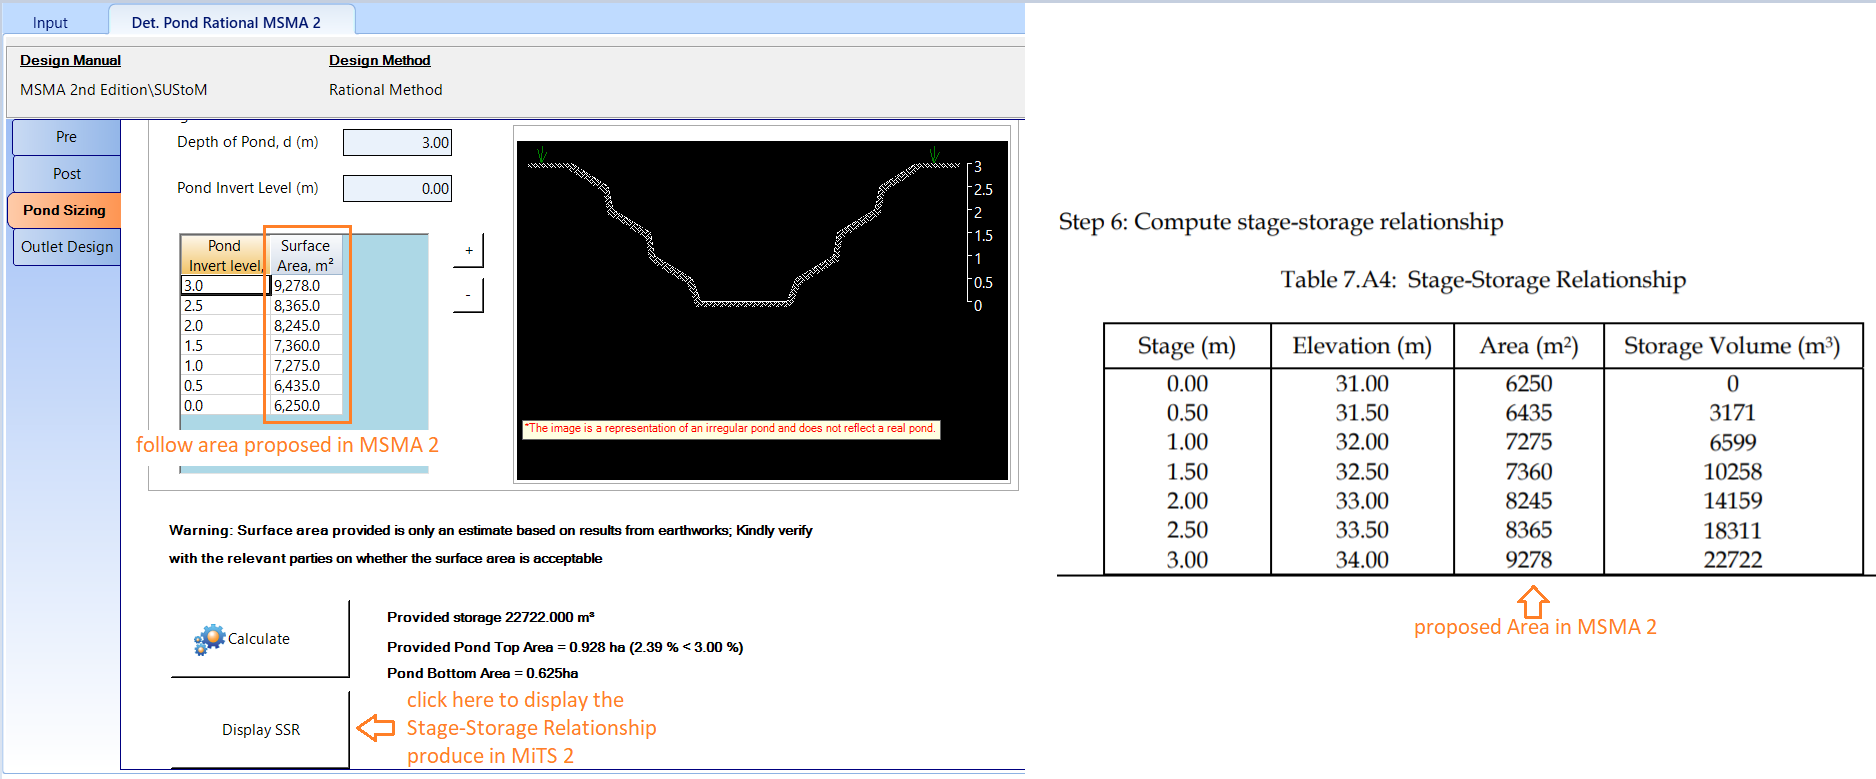Image resolution: width=1876 pixels, height=779 pixels.
Task: Select the 3.0 pond invert level cell
Action: pyautogui.click(x=223, y=286)
